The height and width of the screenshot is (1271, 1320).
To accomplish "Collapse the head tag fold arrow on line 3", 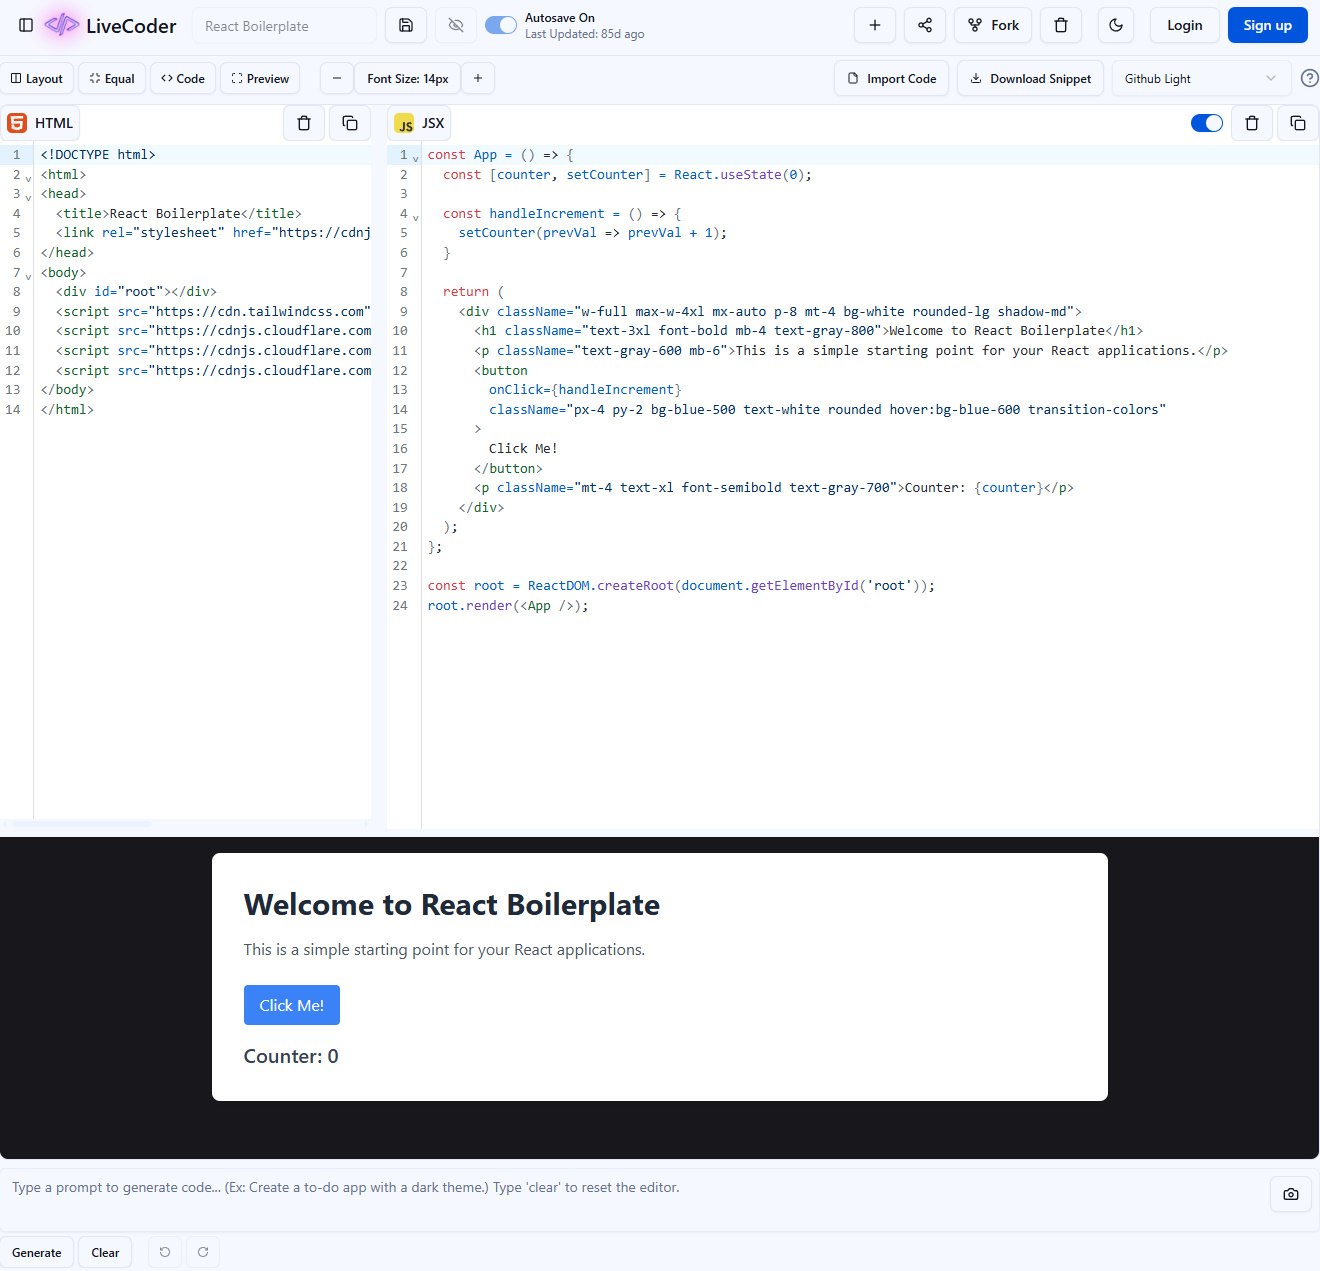I will [28, 197].
